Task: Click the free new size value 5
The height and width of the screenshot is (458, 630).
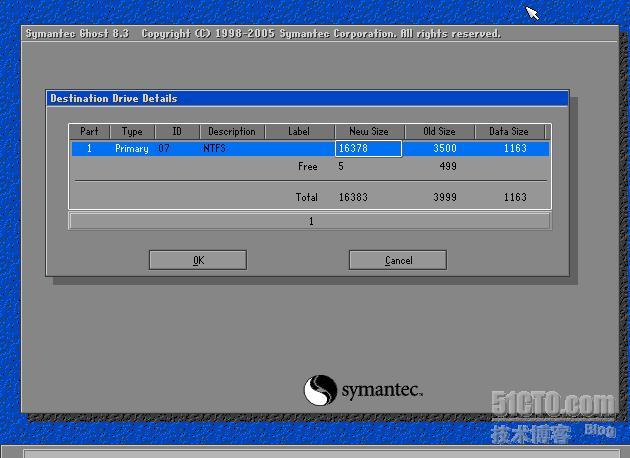Action: point(341,166)
